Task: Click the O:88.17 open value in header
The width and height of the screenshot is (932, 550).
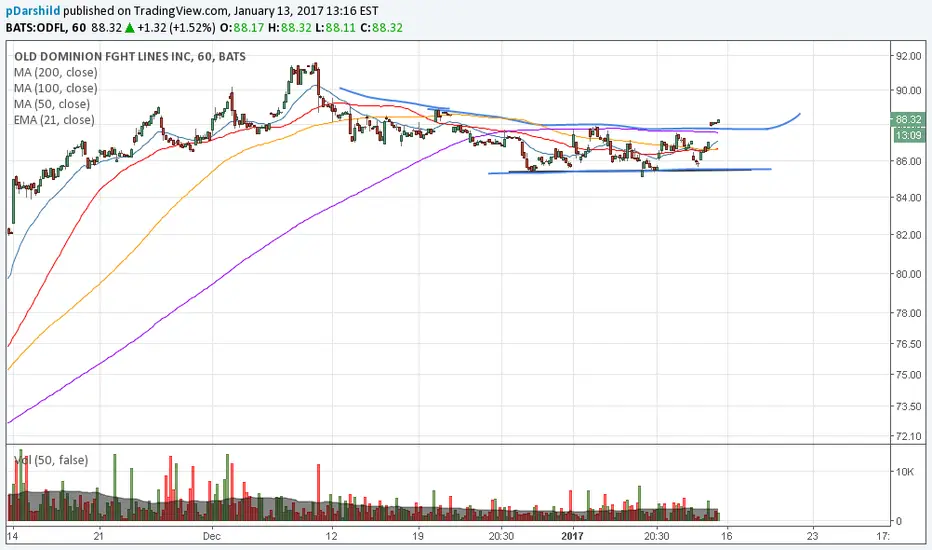Action: point(241,28)
